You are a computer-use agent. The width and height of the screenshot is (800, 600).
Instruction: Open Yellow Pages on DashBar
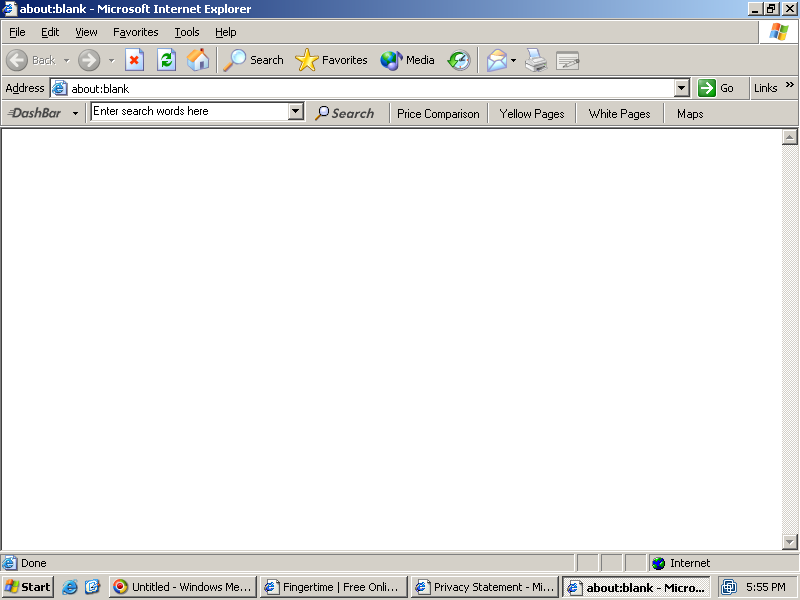532,114
